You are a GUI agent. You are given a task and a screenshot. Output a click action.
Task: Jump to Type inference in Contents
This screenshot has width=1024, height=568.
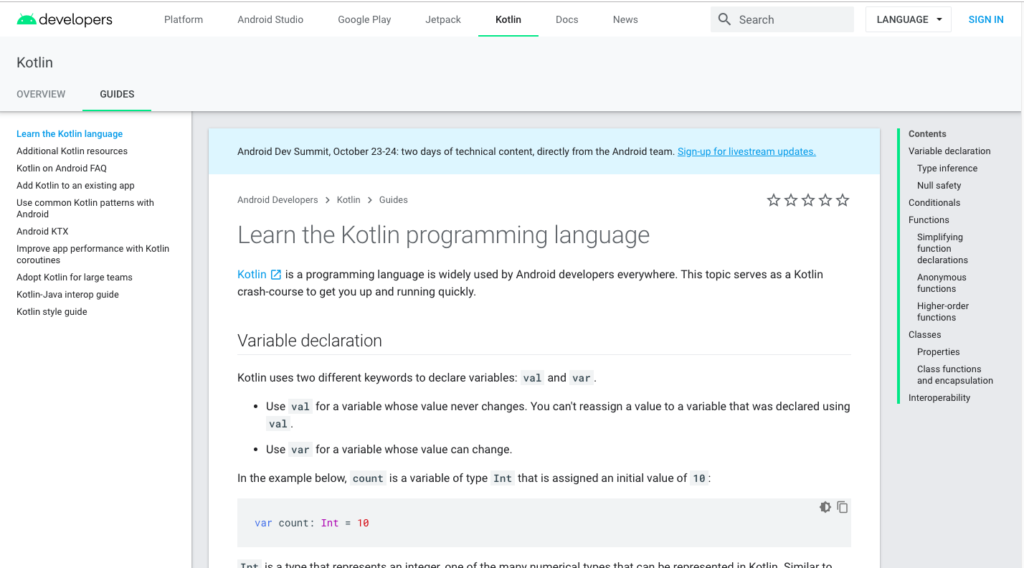pos(947,168)
